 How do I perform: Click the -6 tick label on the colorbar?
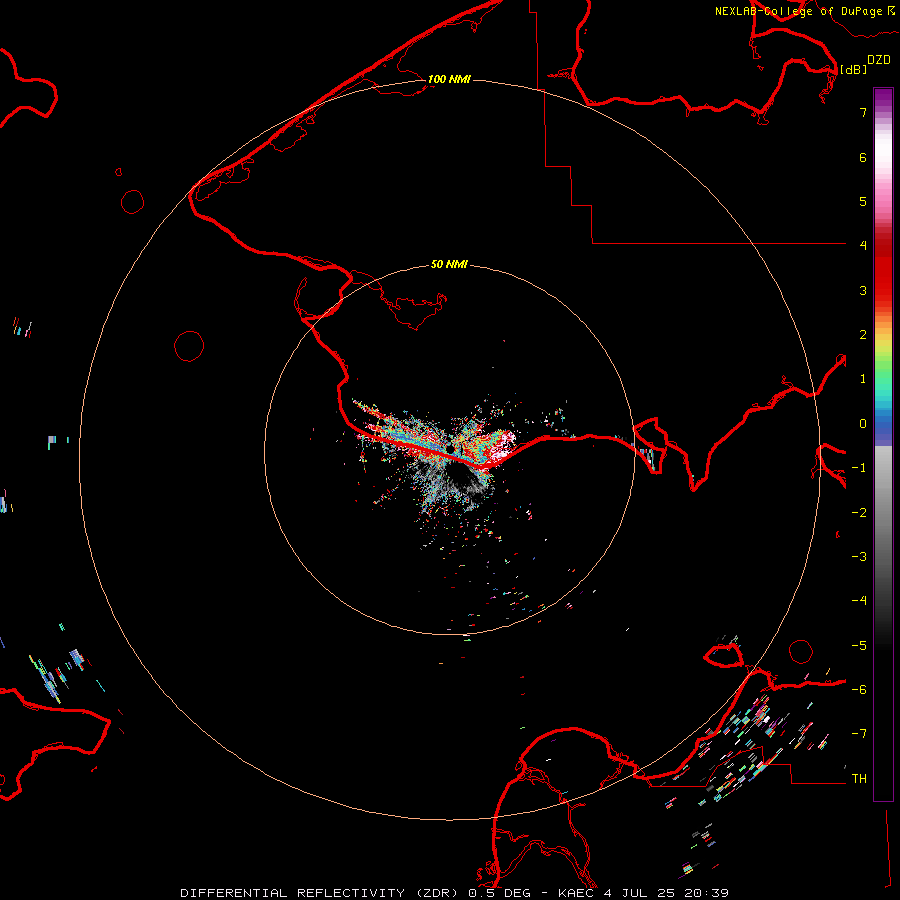pyautogui.click(x=859, y=690)
